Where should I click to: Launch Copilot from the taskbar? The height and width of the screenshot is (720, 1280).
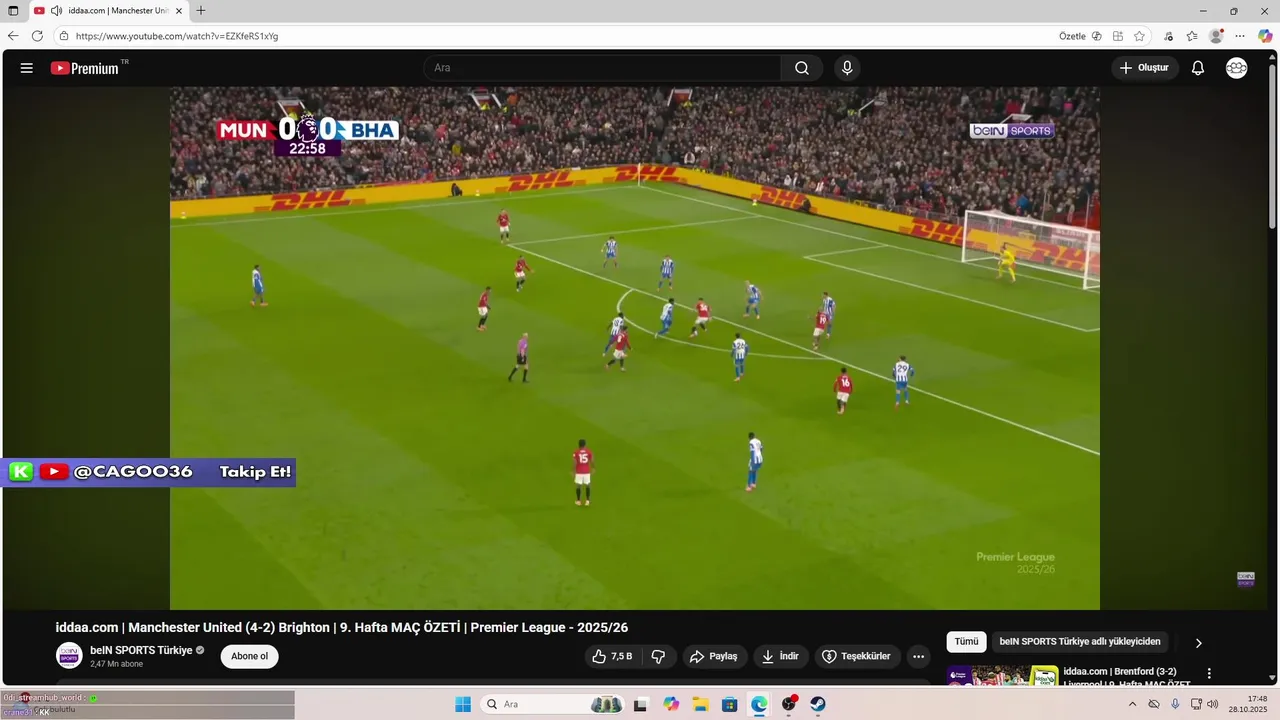pos(671,704)
